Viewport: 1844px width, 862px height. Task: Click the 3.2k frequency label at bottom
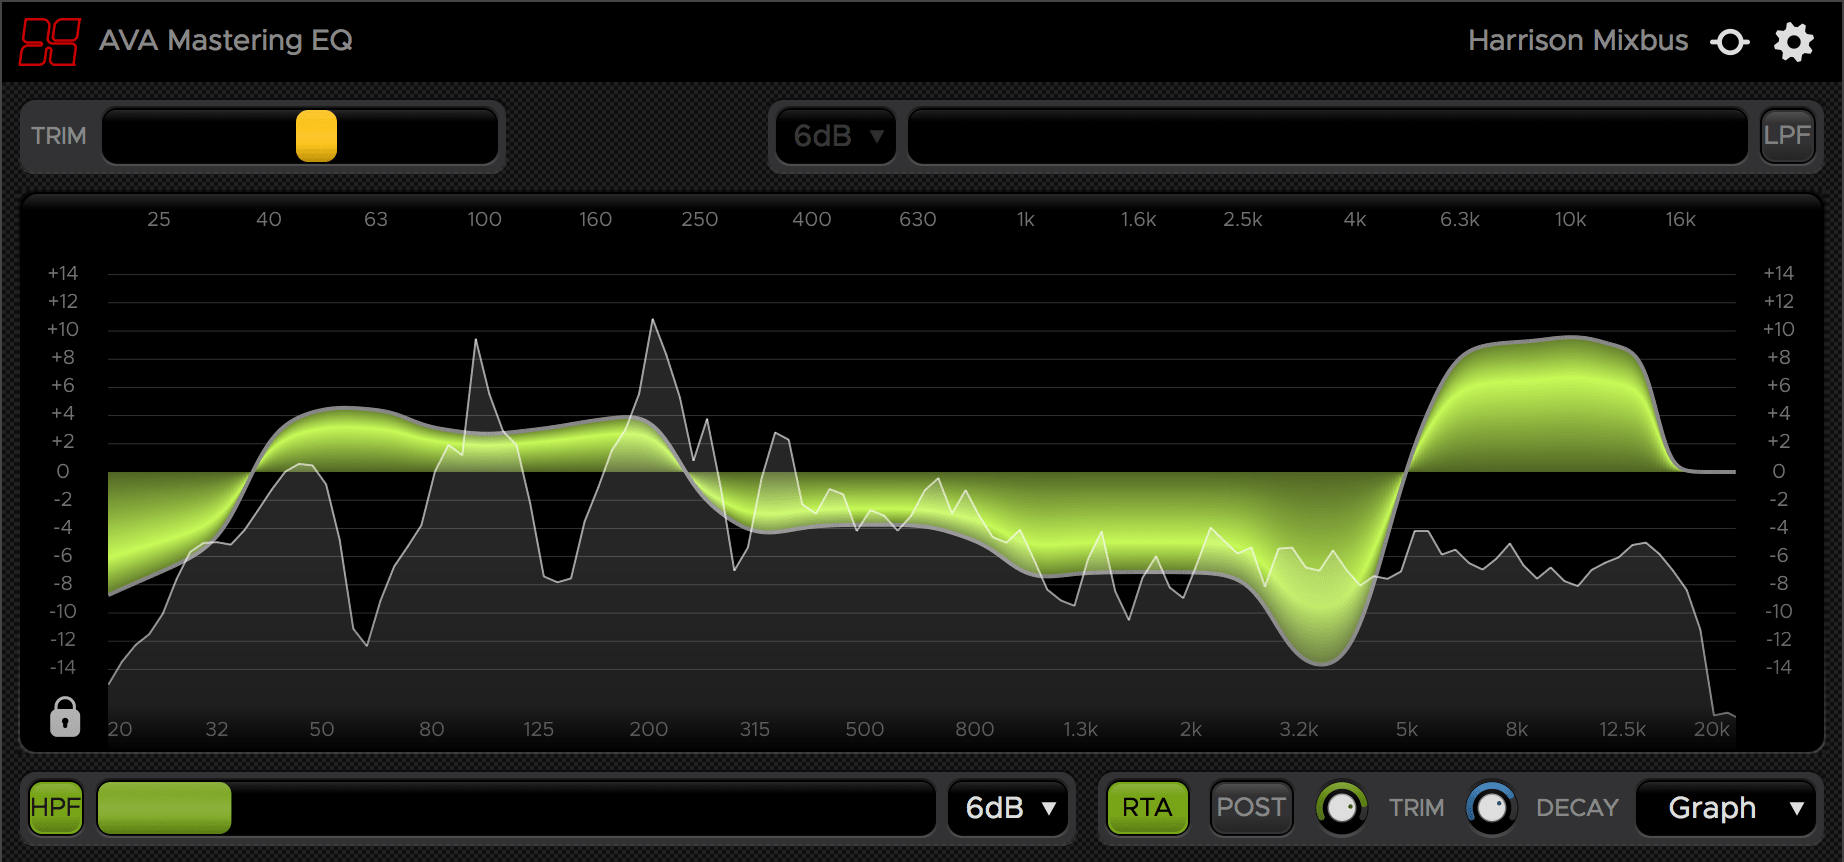click(x=1299, y=729)
